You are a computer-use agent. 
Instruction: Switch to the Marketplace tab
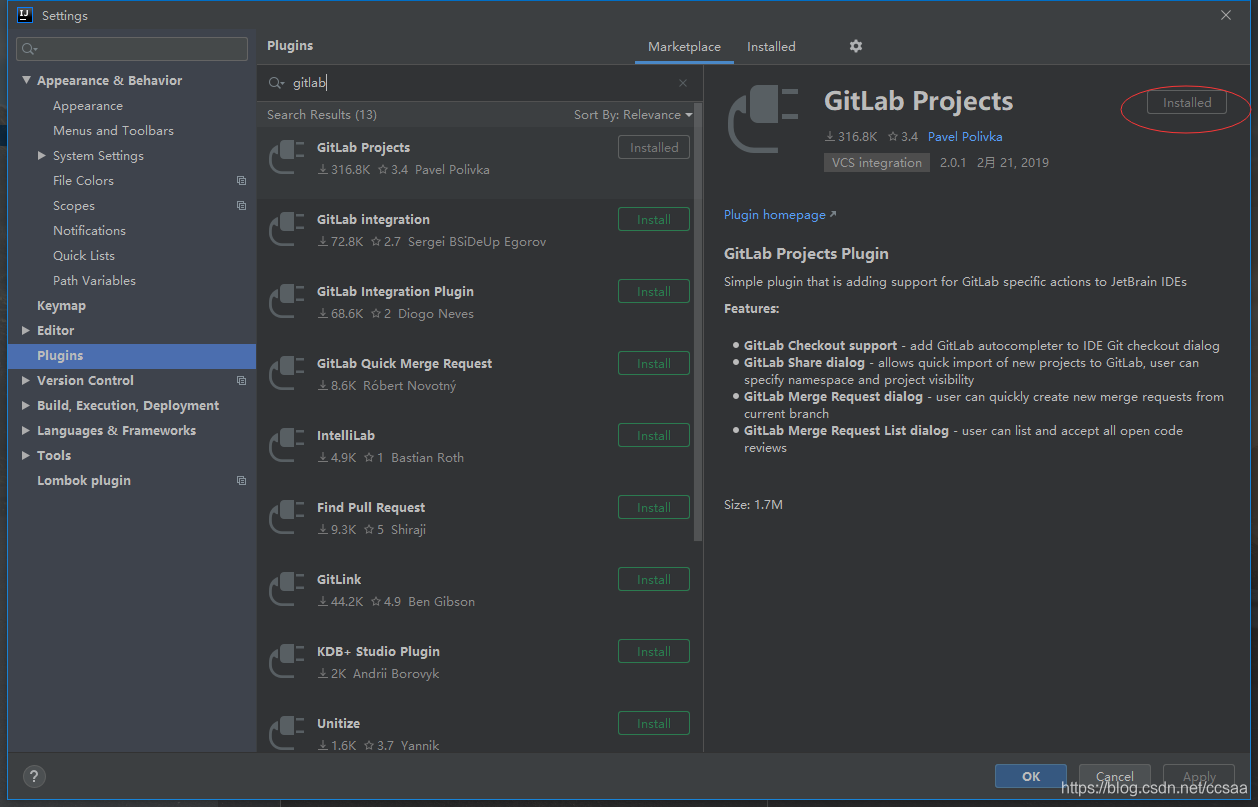click(684, 47)
